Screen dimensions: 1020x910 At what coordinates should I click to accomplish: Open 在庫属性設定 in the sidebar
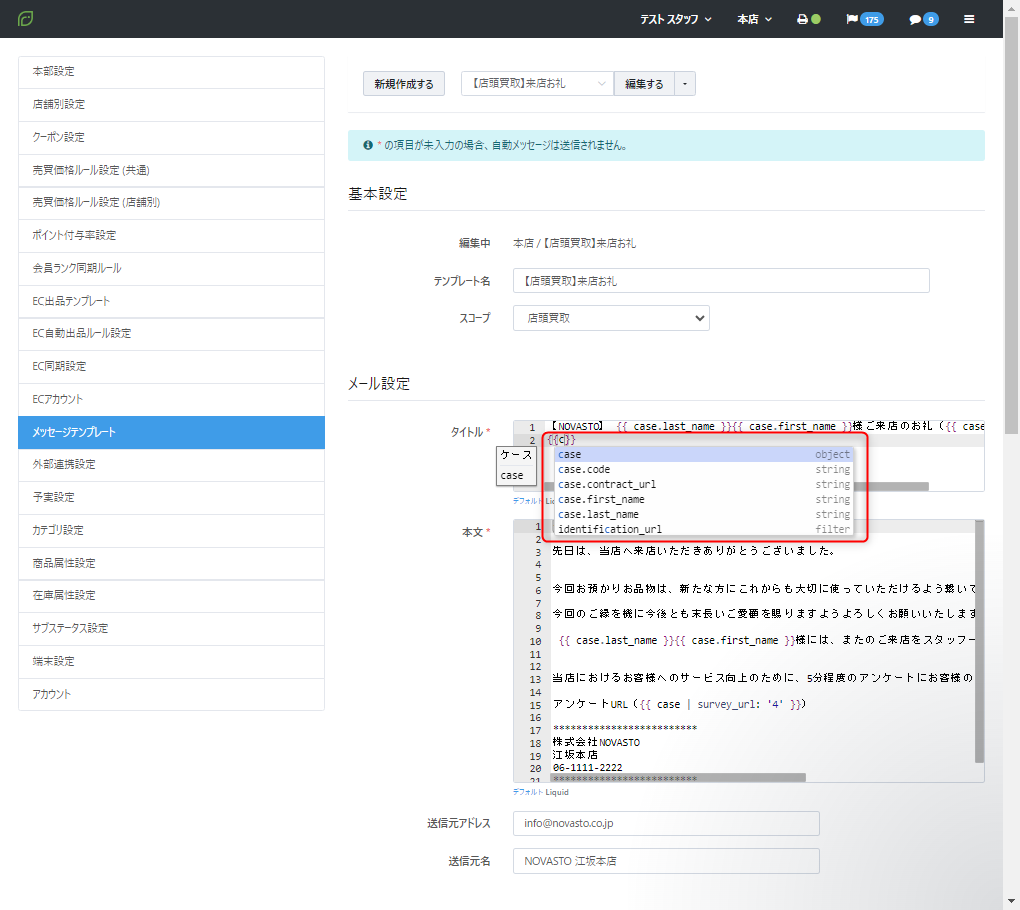(x=171, y=596)
